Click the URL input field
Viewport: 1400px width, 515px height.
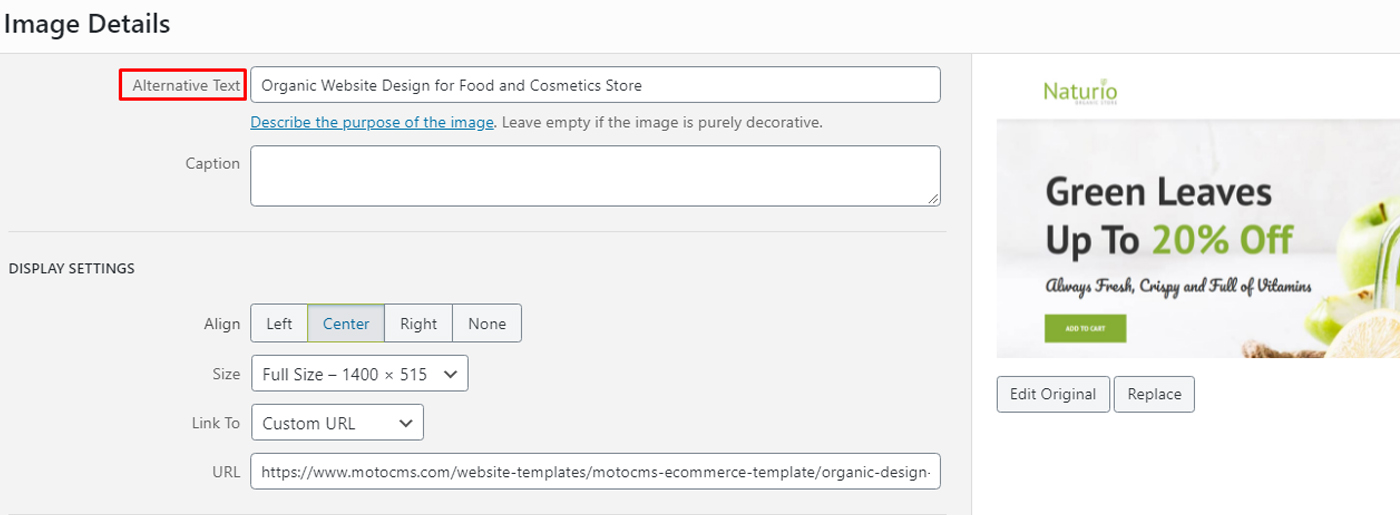click(x=595, y=472)
